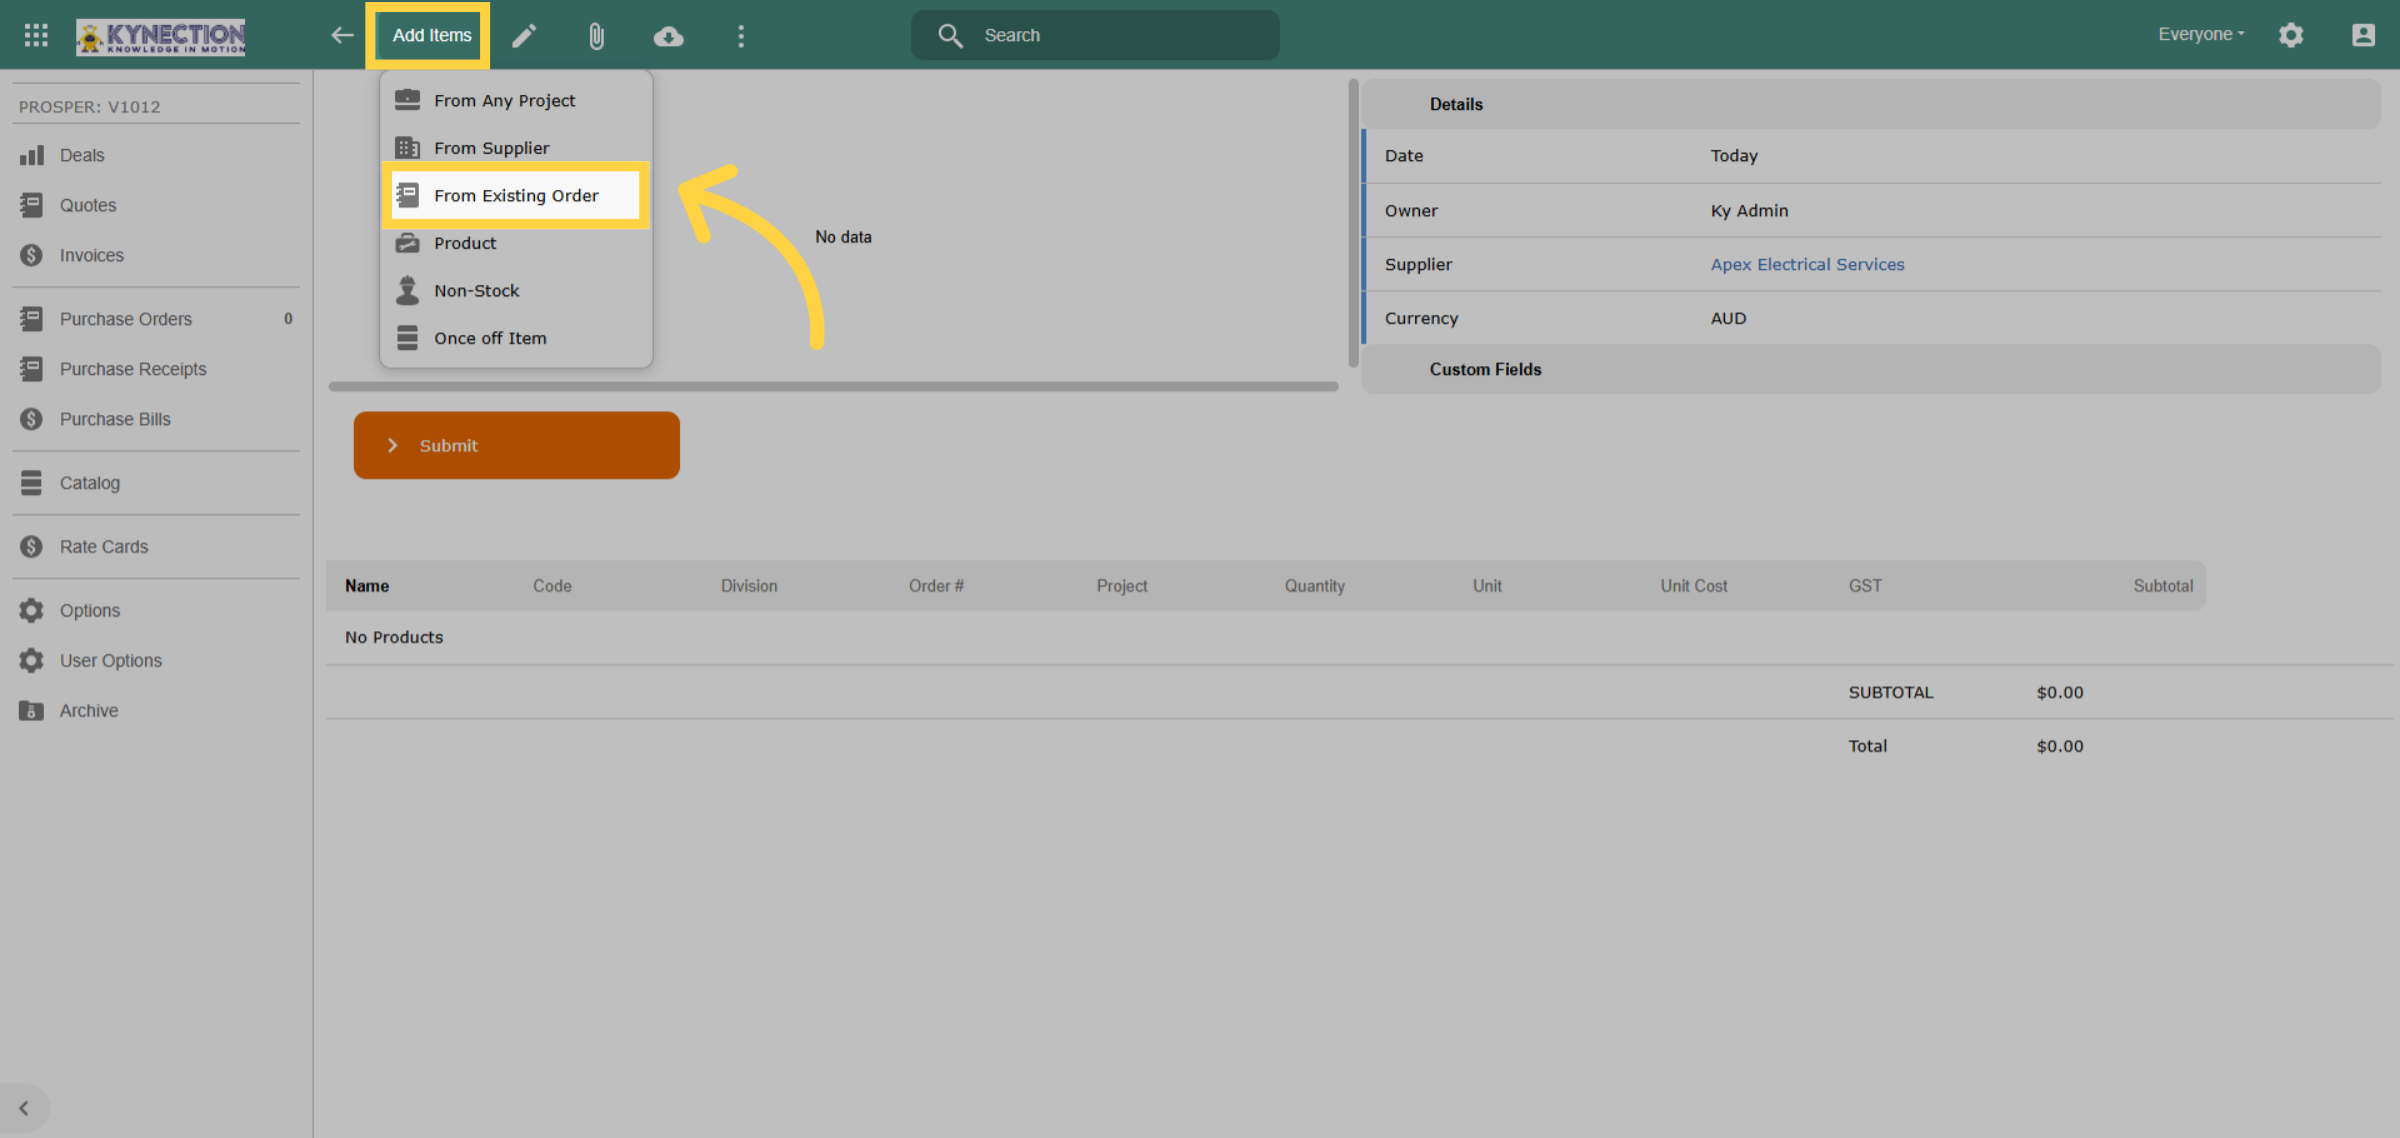Click the Options gear icon in sidebar
This screenshot has width=2400, height=1138.
click(32, 611)
